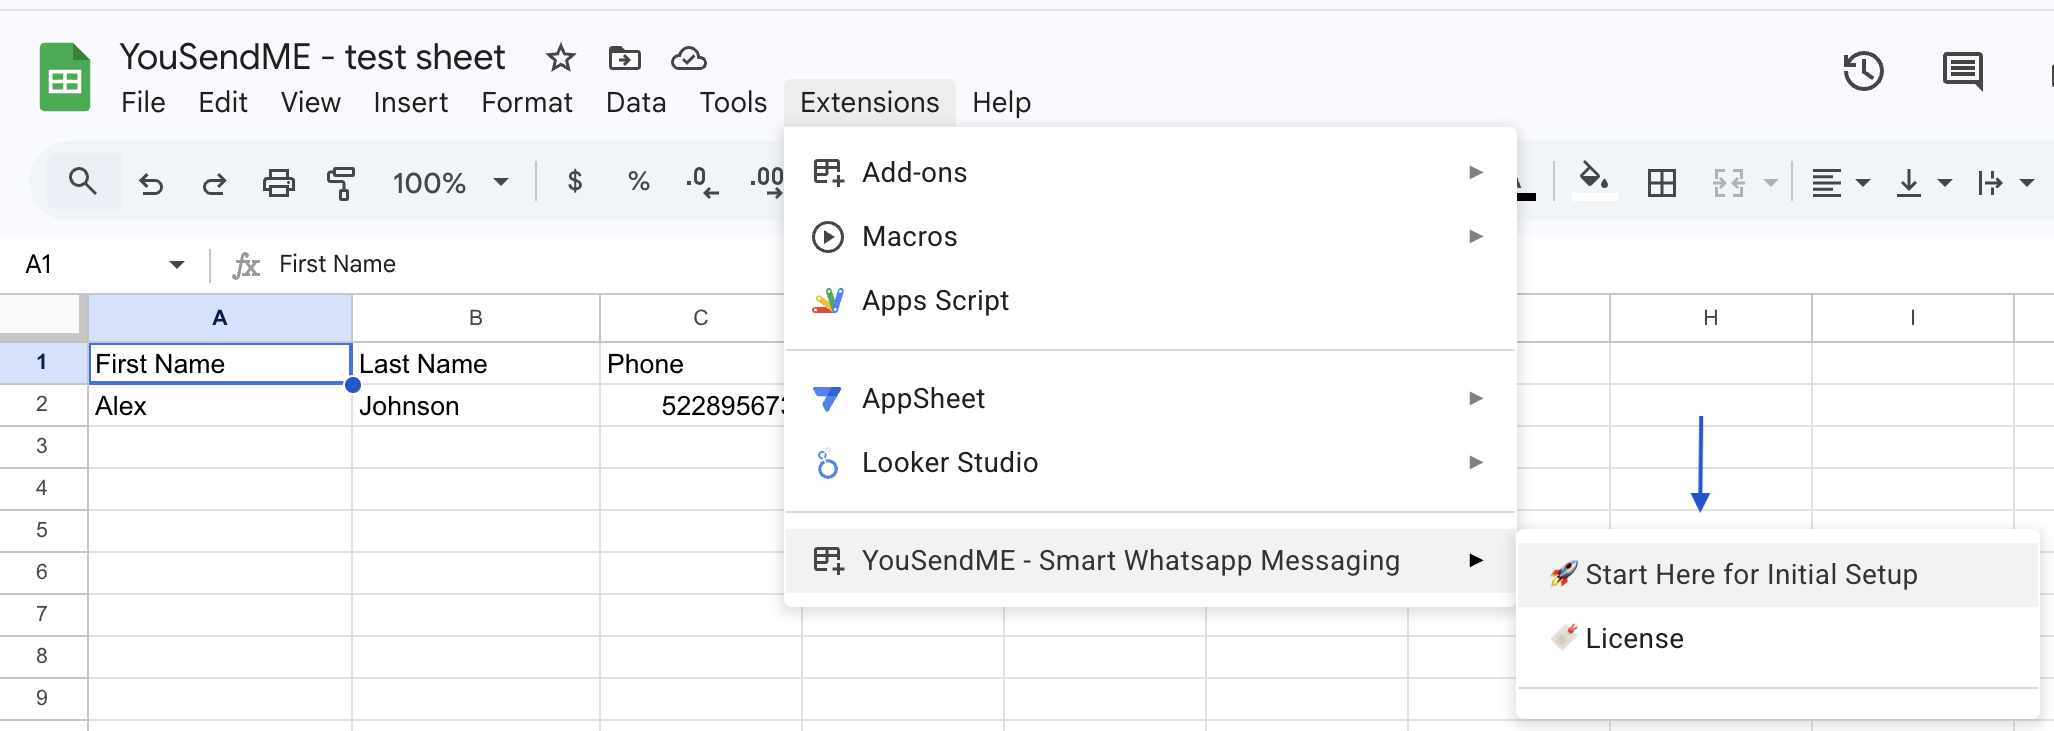Viewport: 2054px width, 731px height.
Task: Select cell containing Alex
Action: [220, 405]
